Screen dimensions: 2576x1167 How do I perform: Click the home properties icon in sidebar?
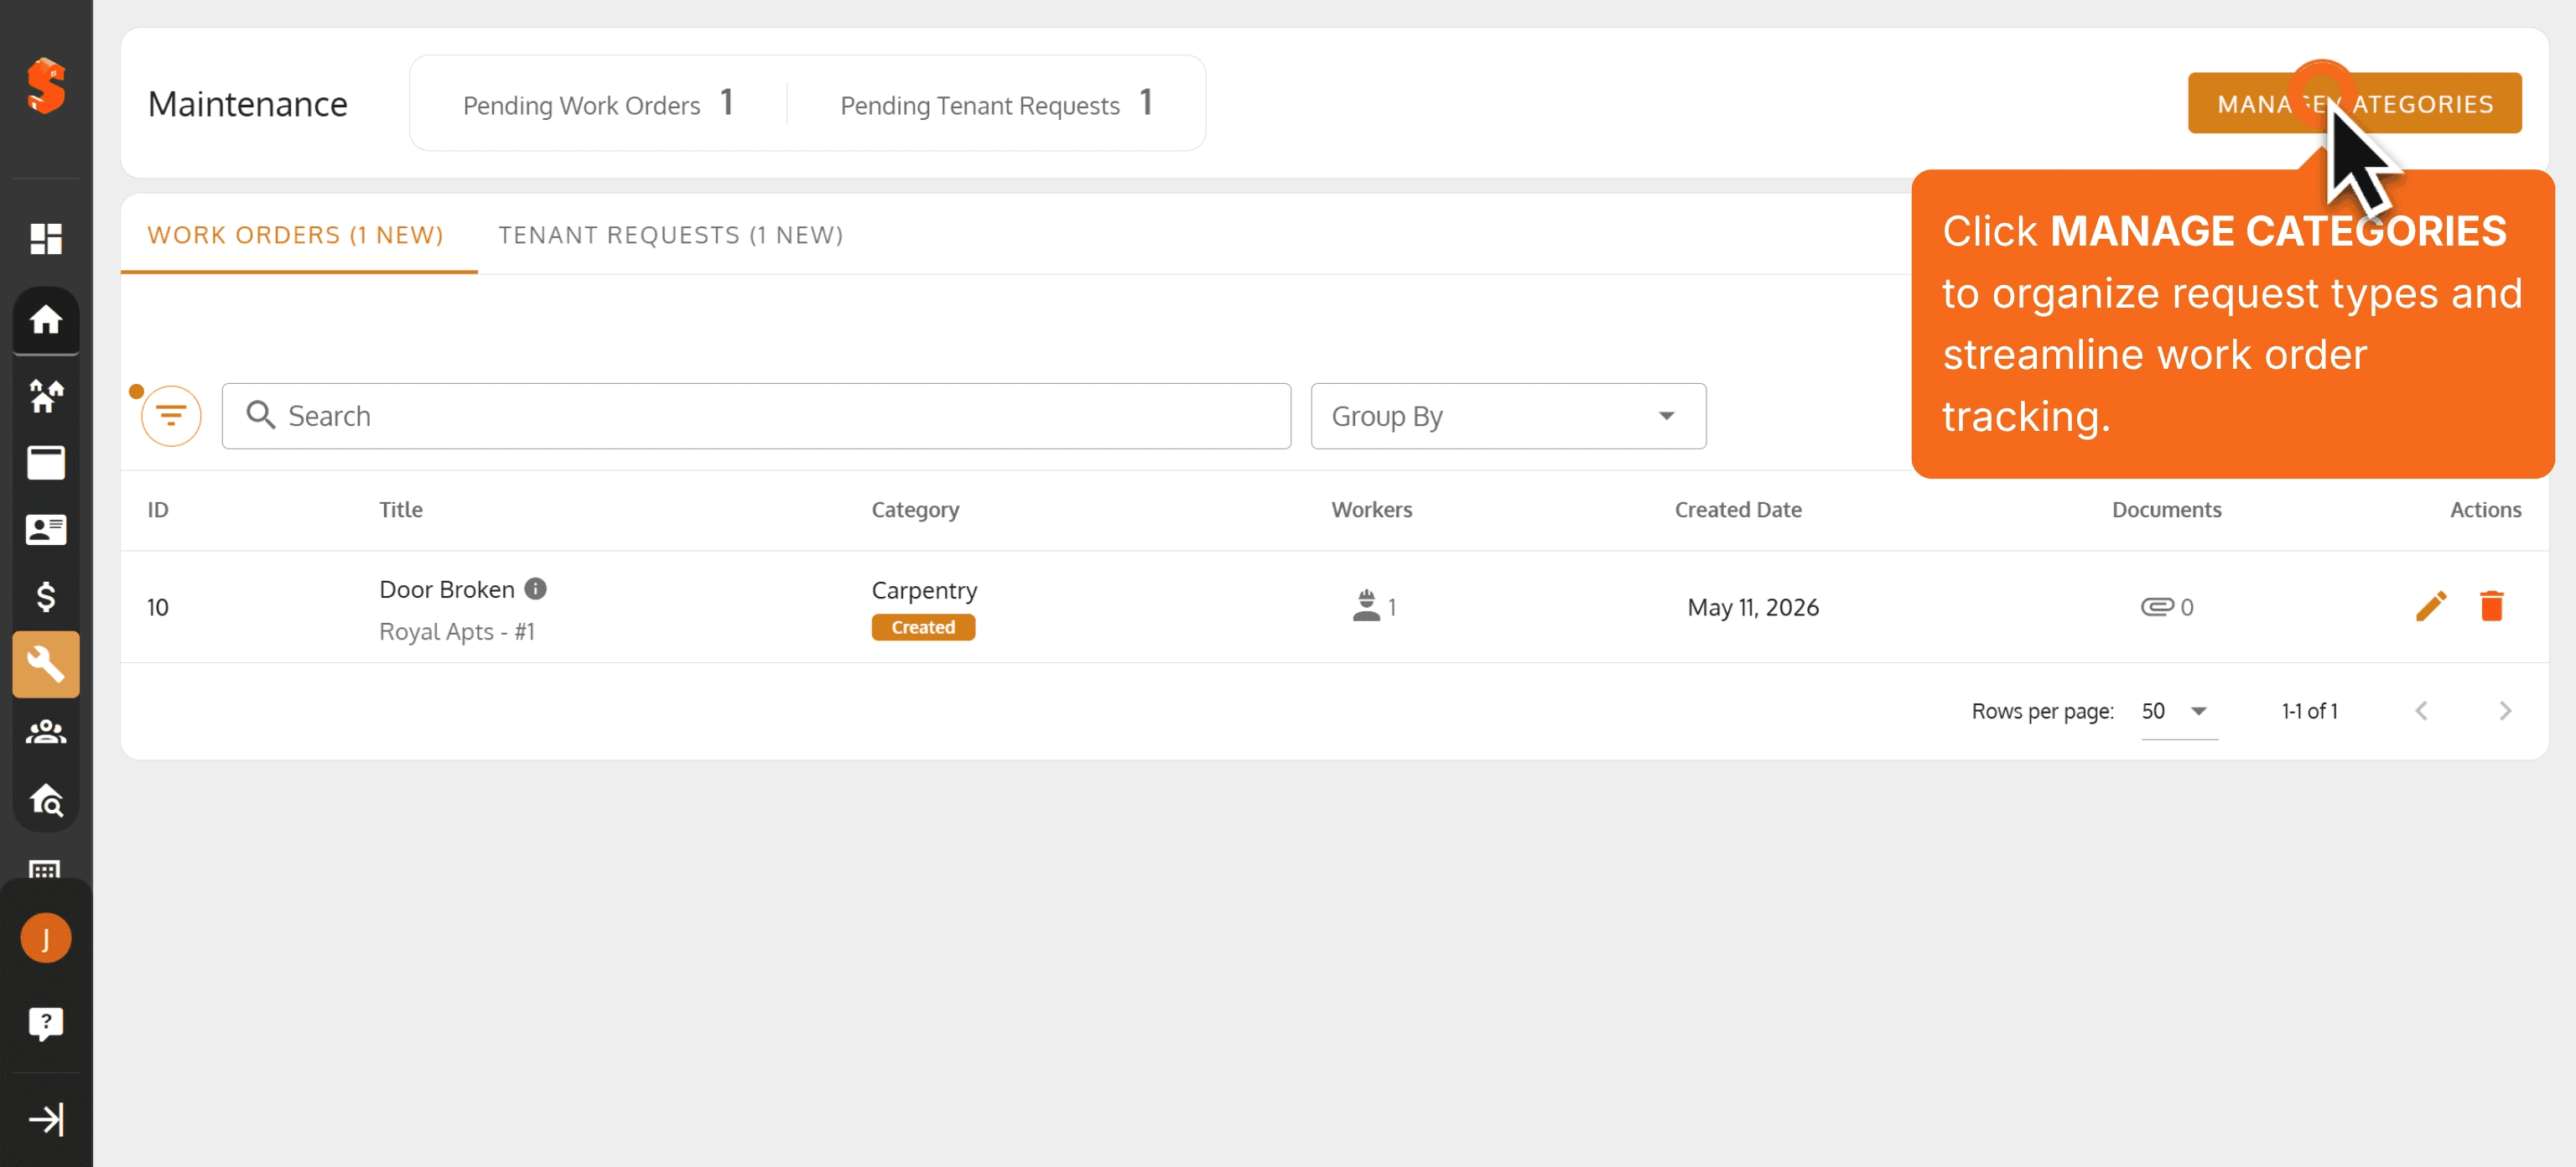[46, 320]
